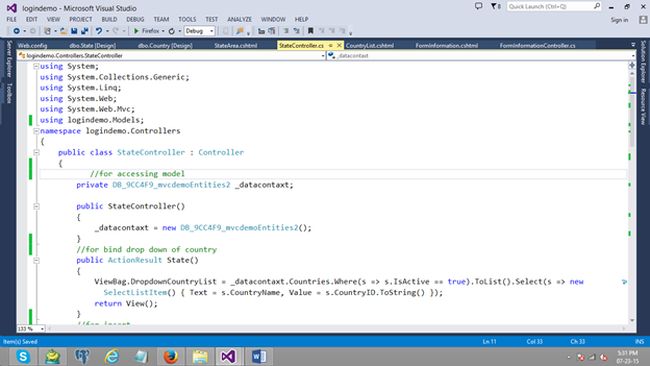
Task: Open the Server Explorer side panel
Action: point(9,59)
